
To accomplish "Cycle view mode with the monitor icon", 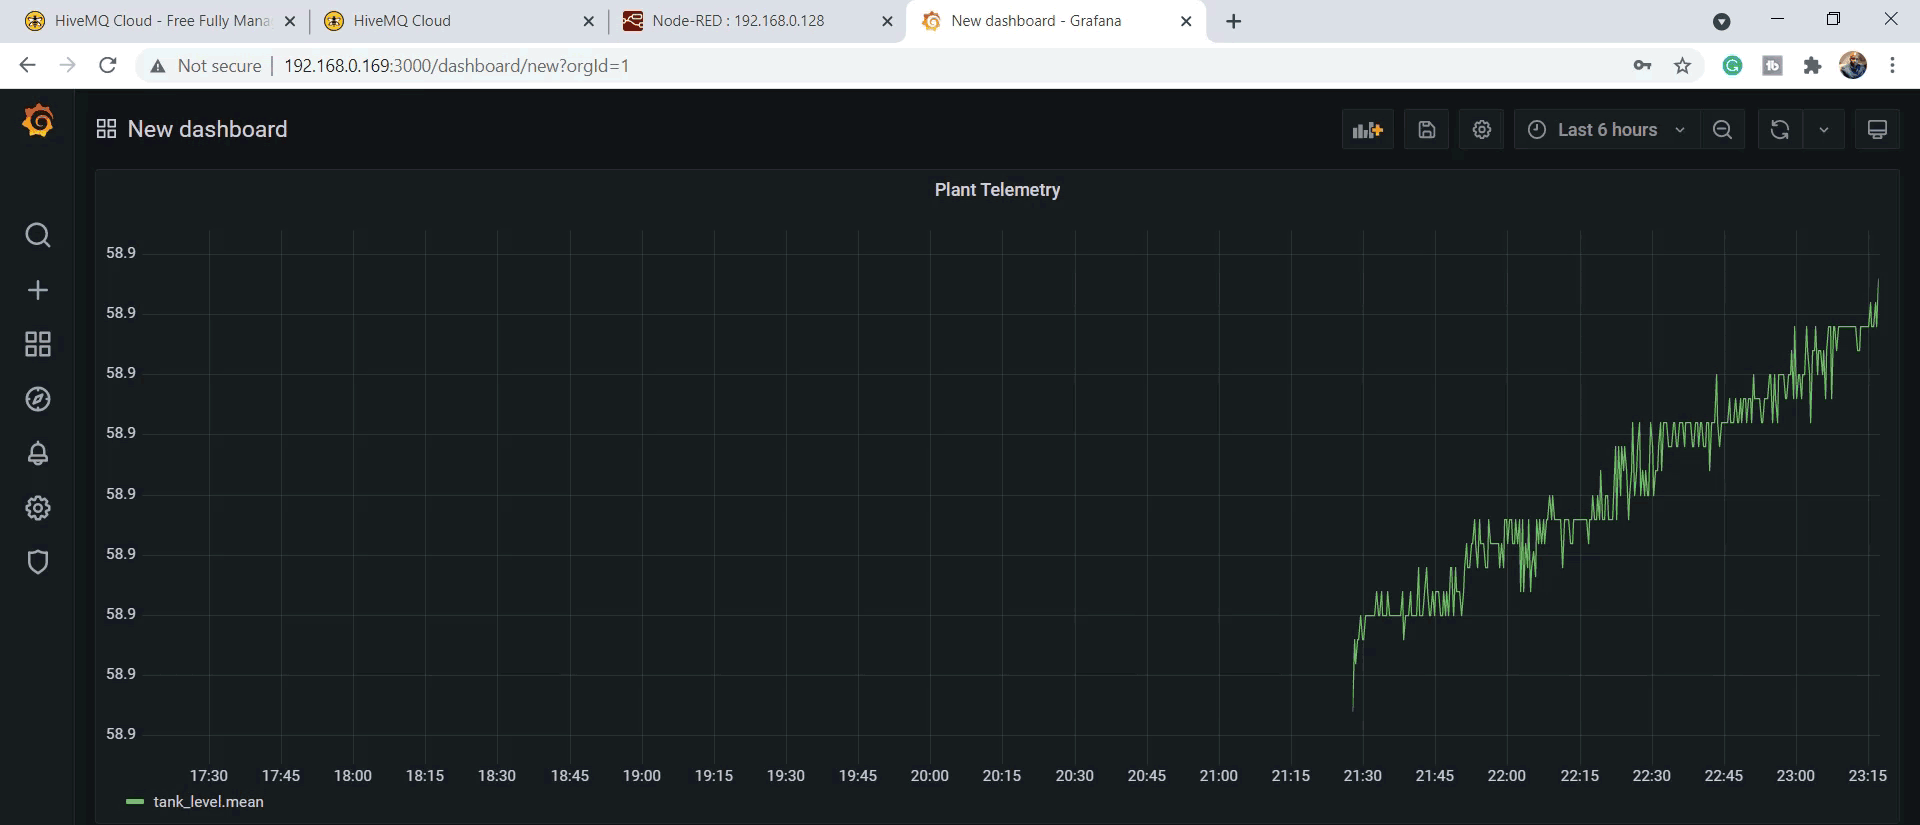I will pyautogui.click(x=1877, y=130).
